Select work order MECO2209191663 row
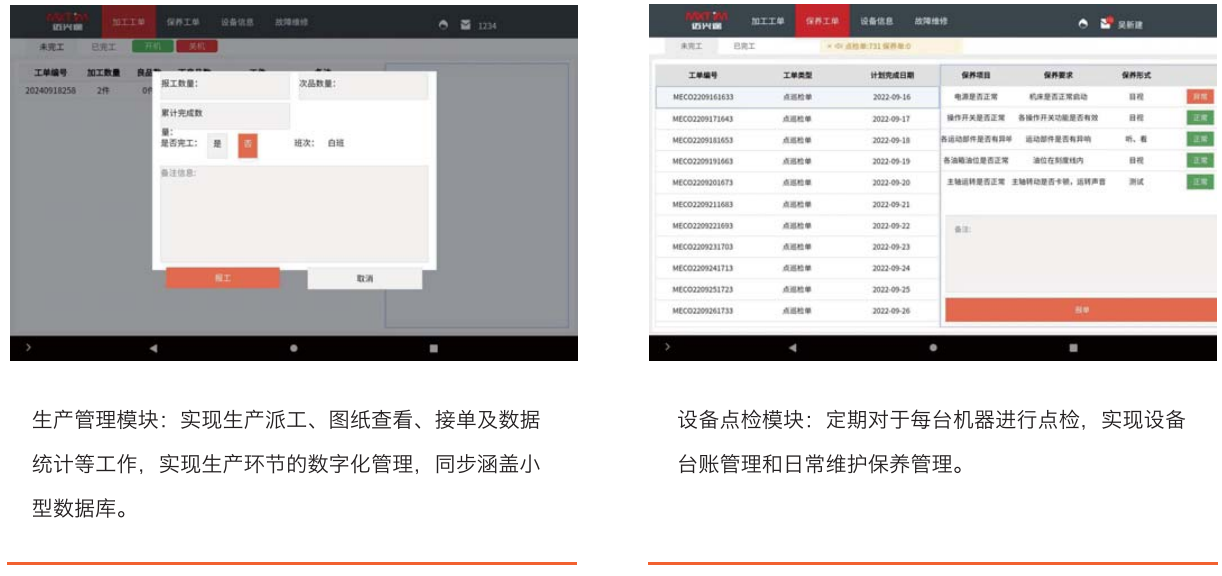1222x576 pixels. (x=703, y=161)
